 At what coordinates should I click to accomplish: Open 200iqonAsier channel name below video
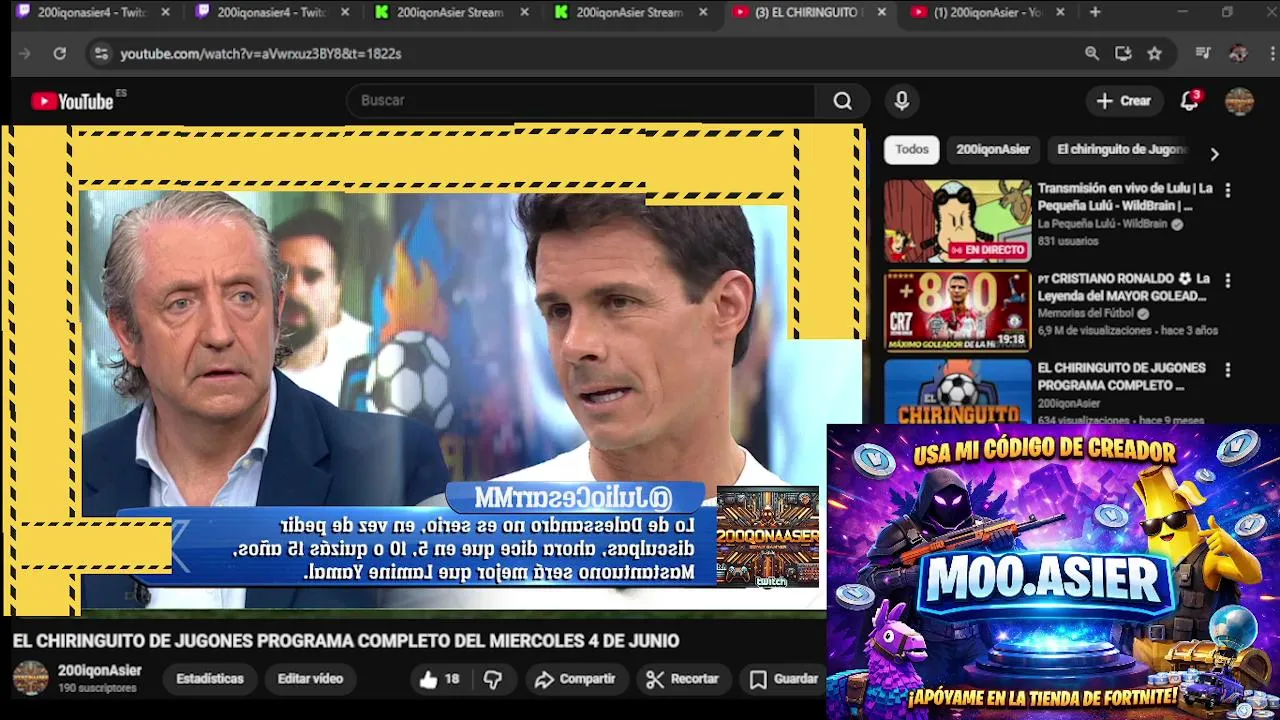coord(100,671)
